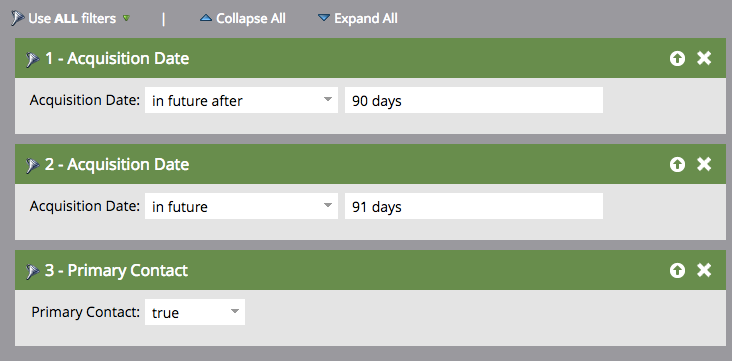The height and width of the screenshot is (361, 732).
Task: Collapse All filters
Action: [243, 19]
